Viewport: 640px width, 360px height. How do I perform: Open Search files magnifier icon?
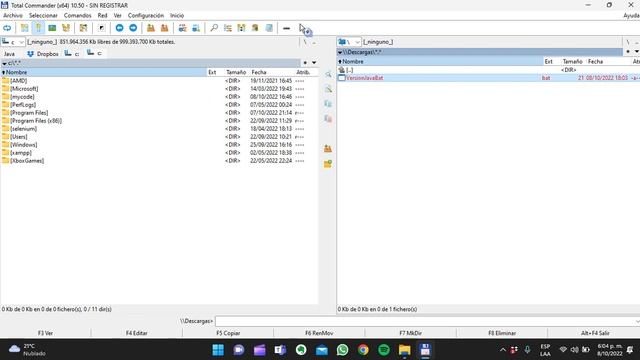click(x=214, y=28)
